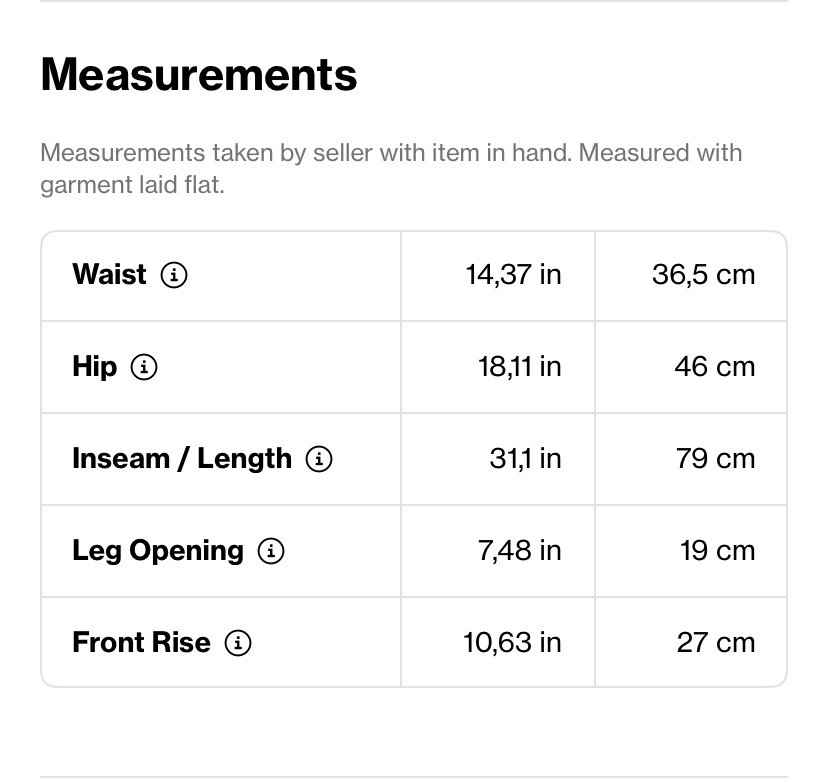
Task: Click the 31,1 in inseam value
Action: click(525, 459)
